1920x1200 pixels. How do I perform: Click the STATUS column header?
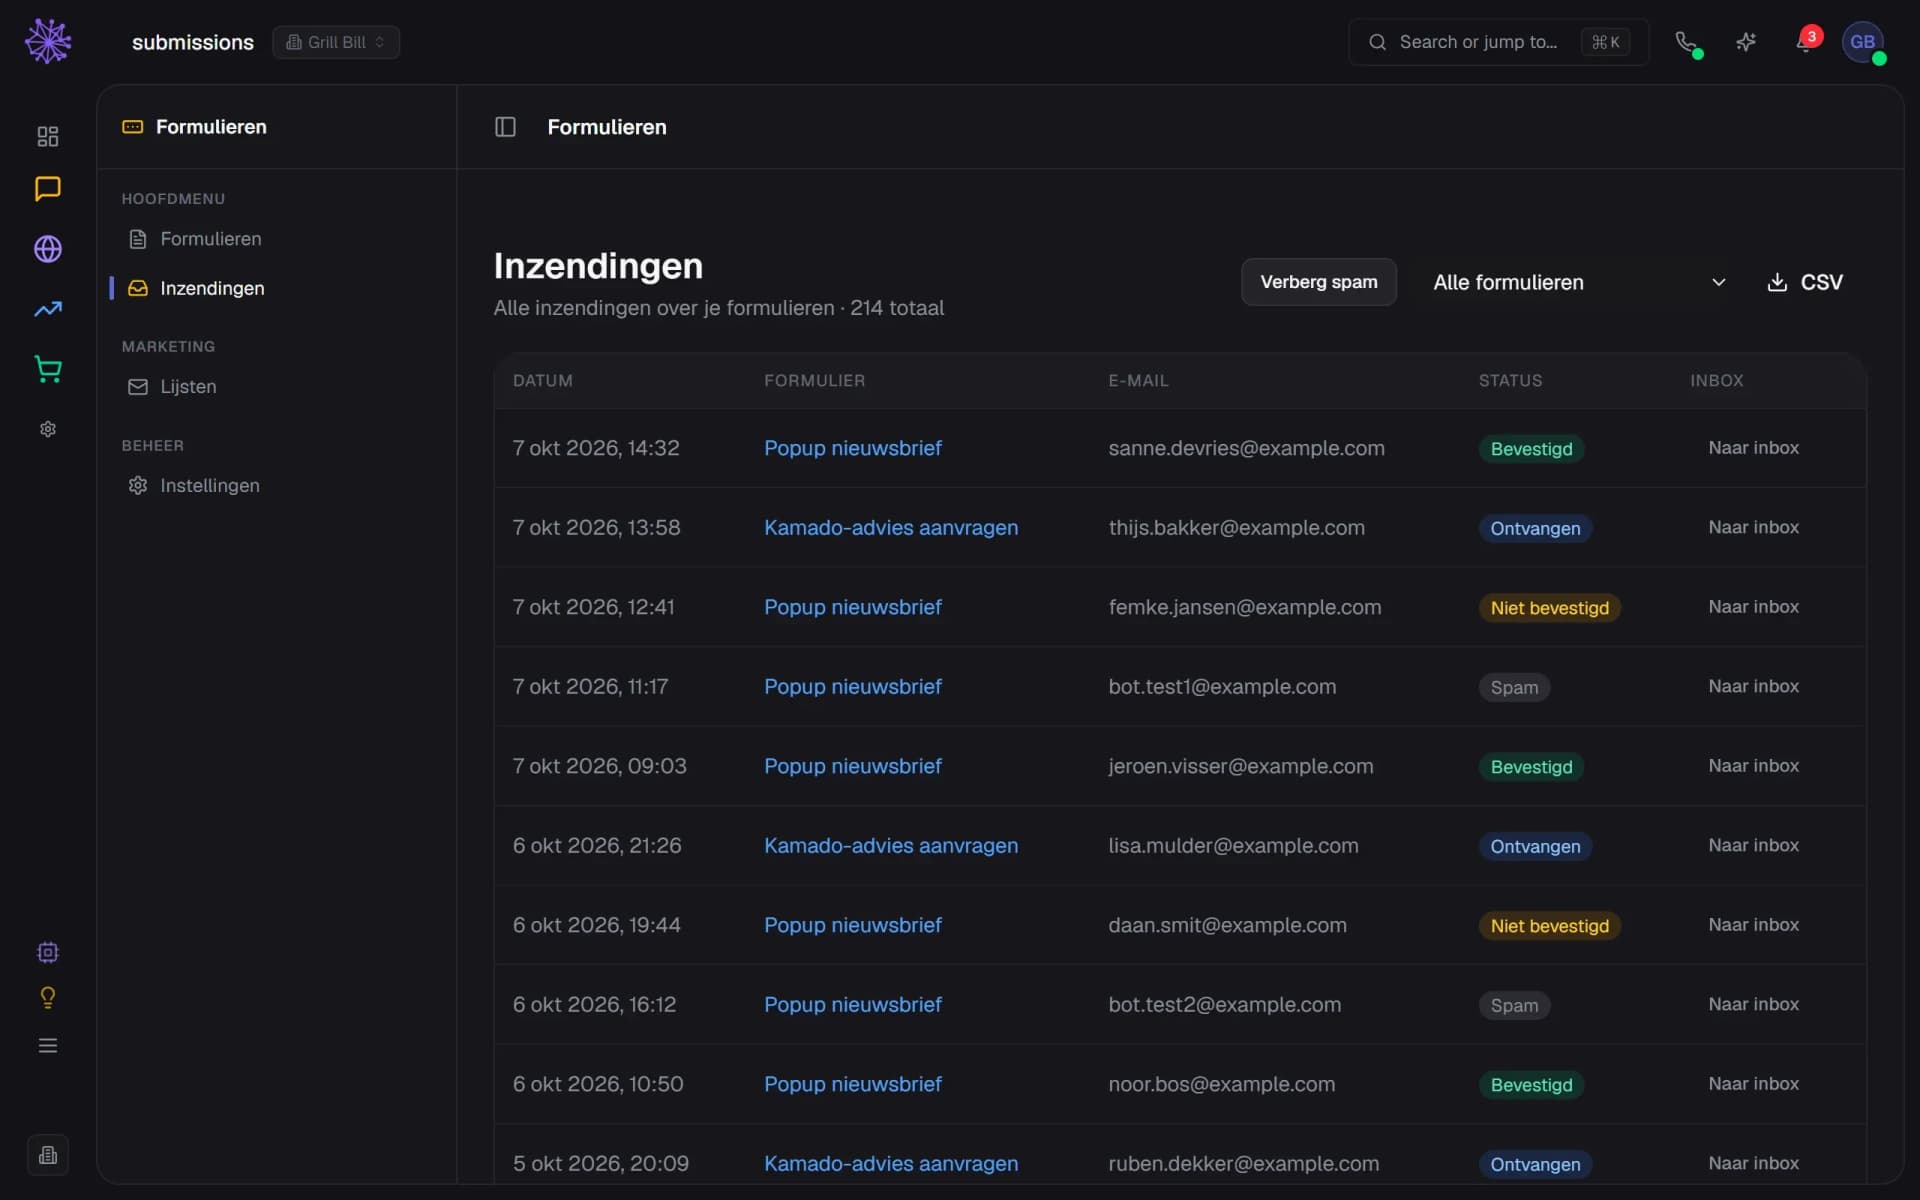(x=1510, y=381)
